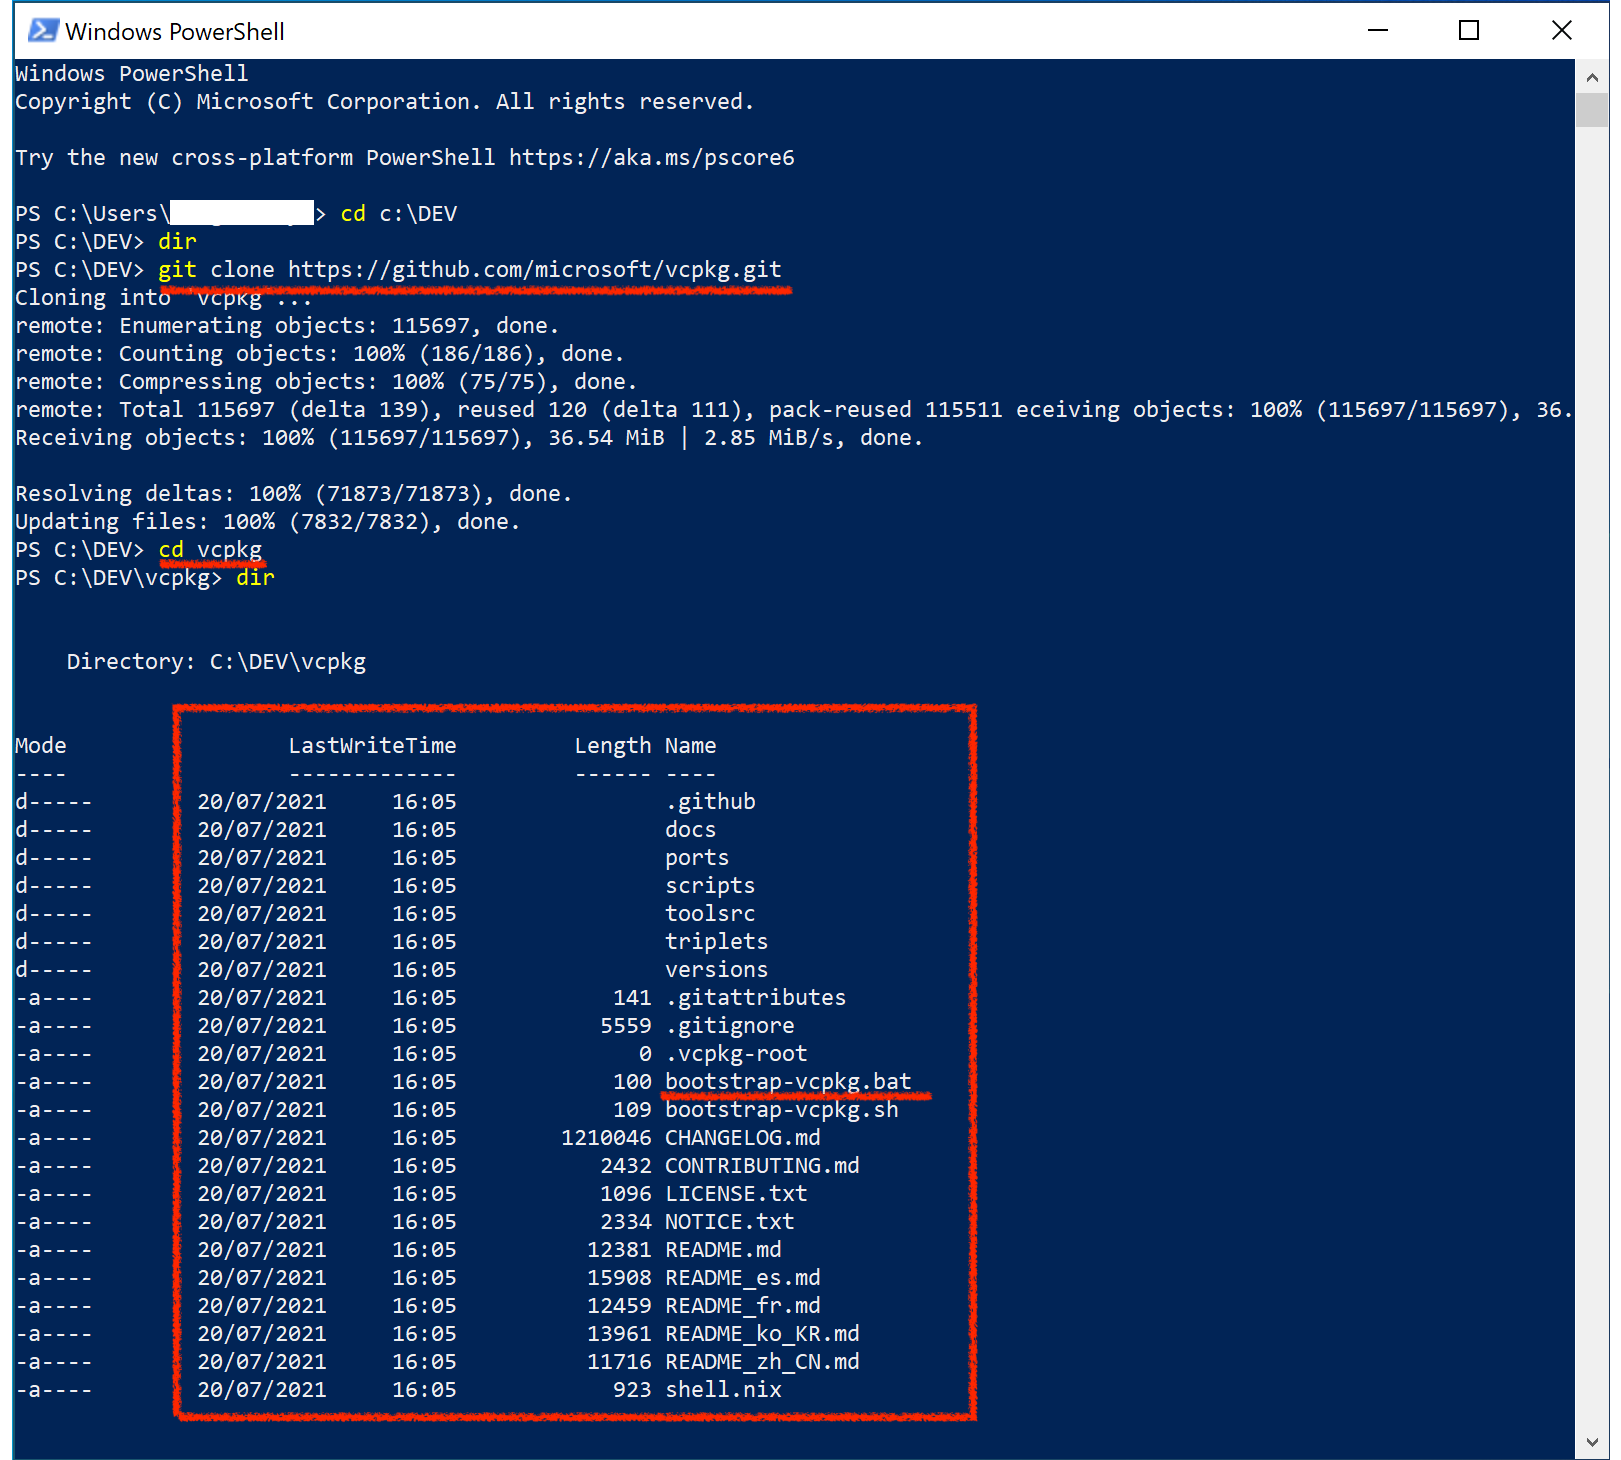The image size is (1621, 1460).
Task: Click bootstrap-vcpkg.bat file name
Action: pos(788,1082)
